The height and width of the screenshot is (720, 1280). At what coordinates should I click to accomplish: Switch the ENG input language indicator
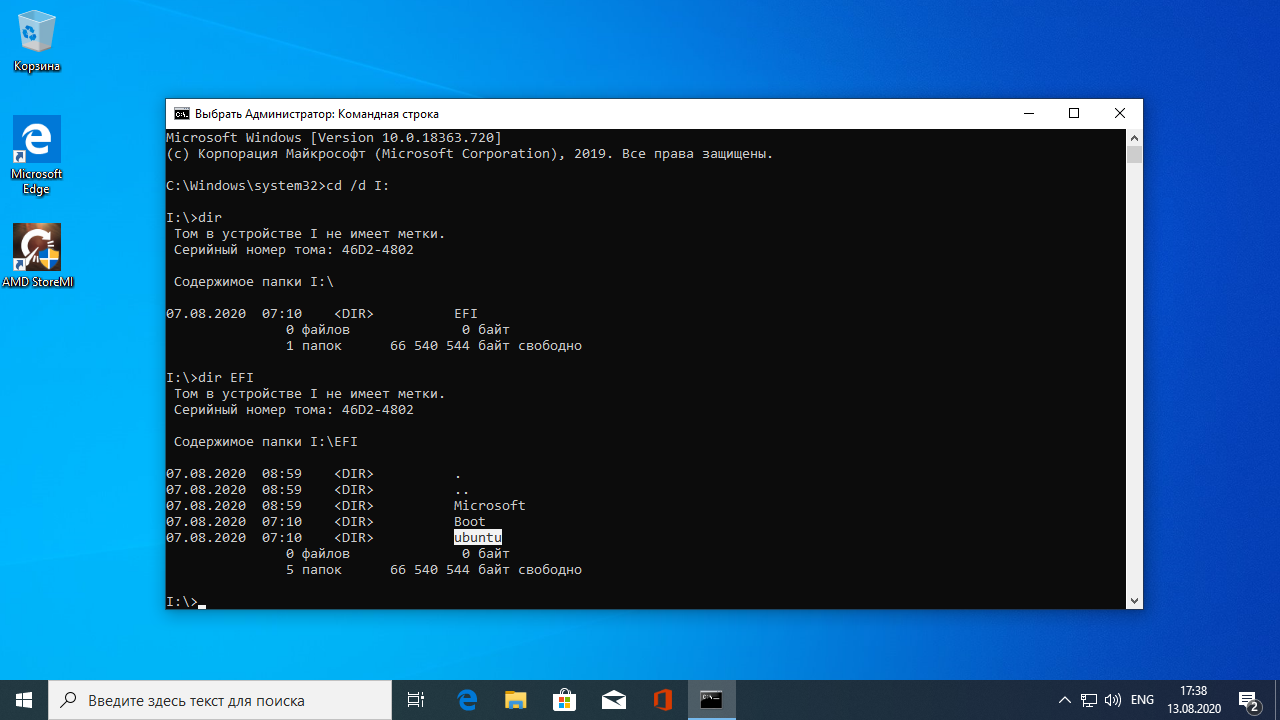[x=1142, y=700]
